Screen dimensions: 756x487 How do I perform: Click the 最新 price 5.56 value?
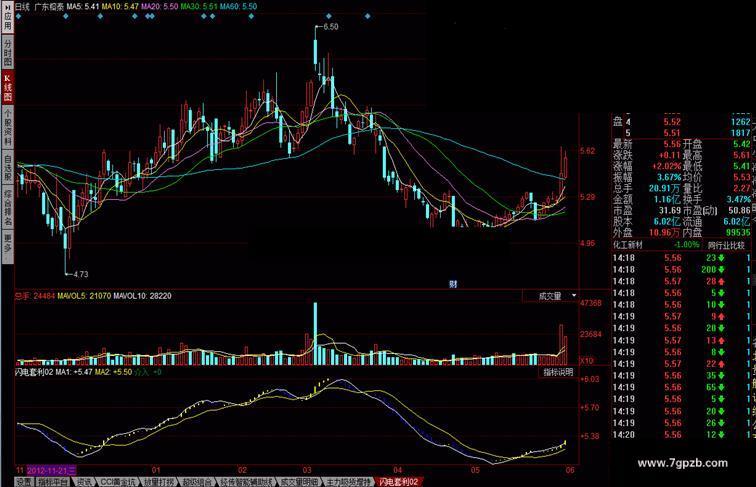tap(672, 144)
